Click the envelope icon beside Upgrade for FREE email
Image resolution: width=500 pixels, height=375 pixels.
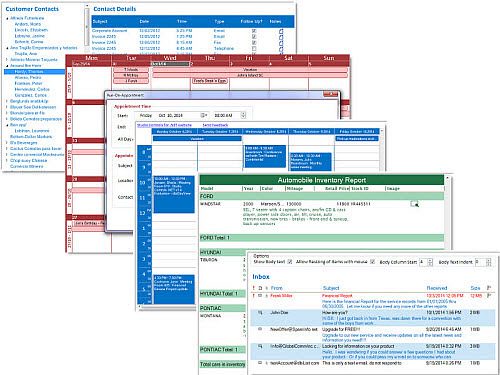260,329
